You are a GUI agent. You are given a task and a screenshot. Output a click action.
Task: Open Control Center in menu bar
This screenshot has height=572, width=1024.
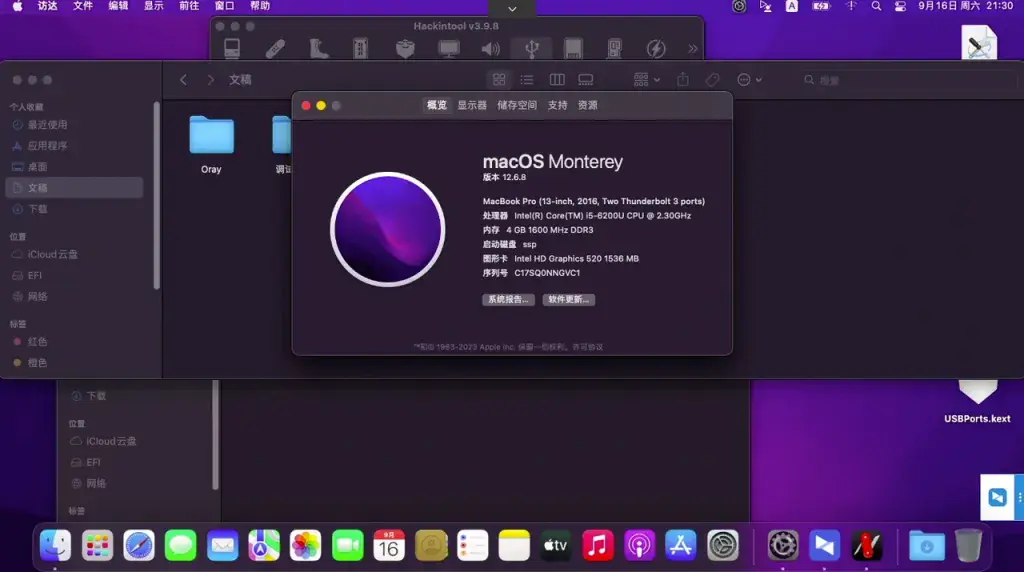(x=900, y=6)
